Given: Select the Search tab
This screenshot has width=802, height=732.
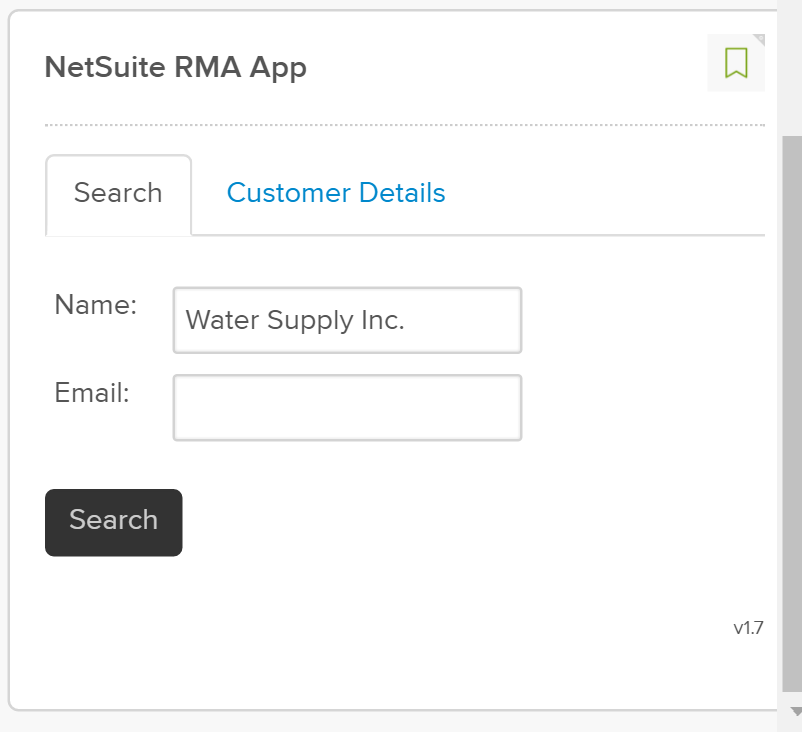Looking at the screenshot, I should click(x=118, y=195).
